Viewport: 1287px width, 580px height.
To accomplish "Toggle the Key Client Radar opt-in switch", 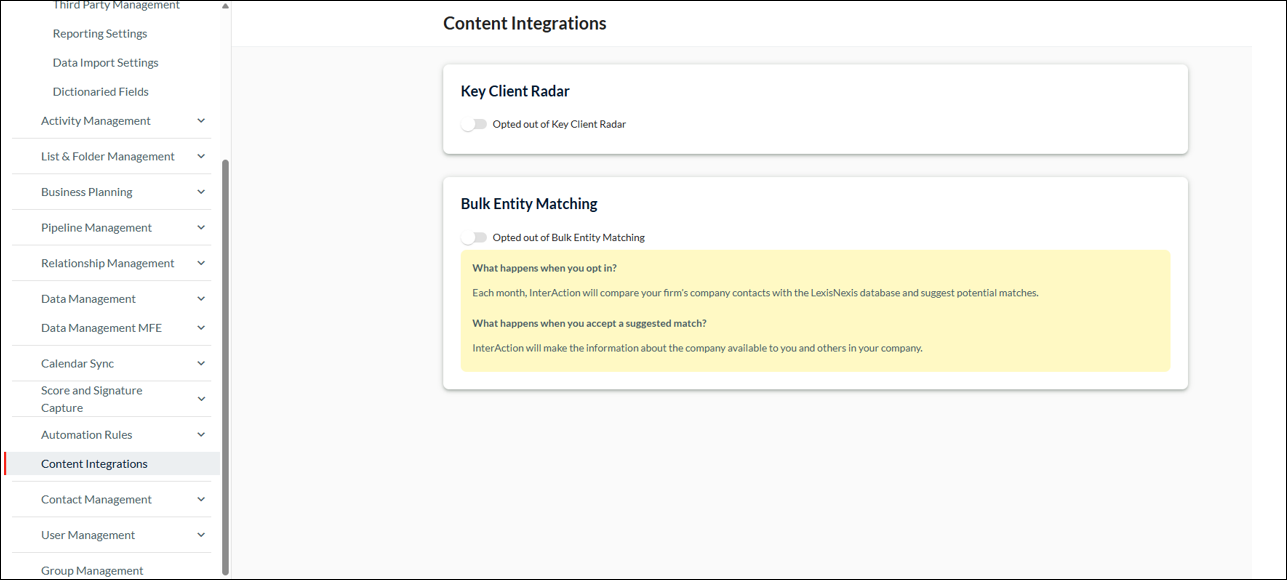I will 474,124.
